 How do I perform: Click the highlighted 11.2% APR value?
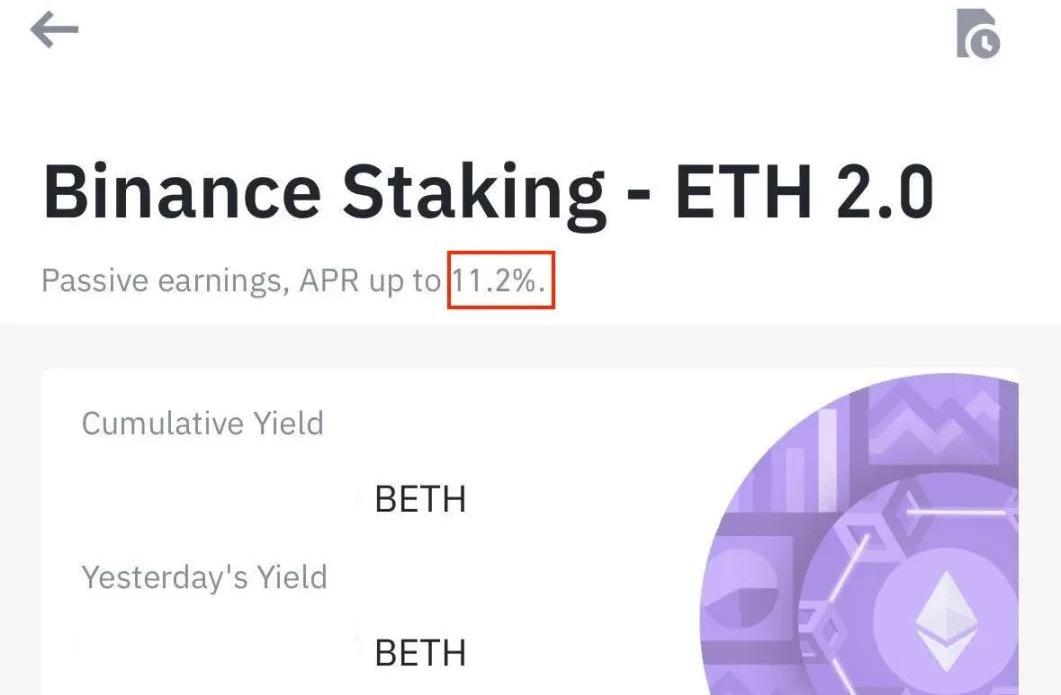coord(500,281)
